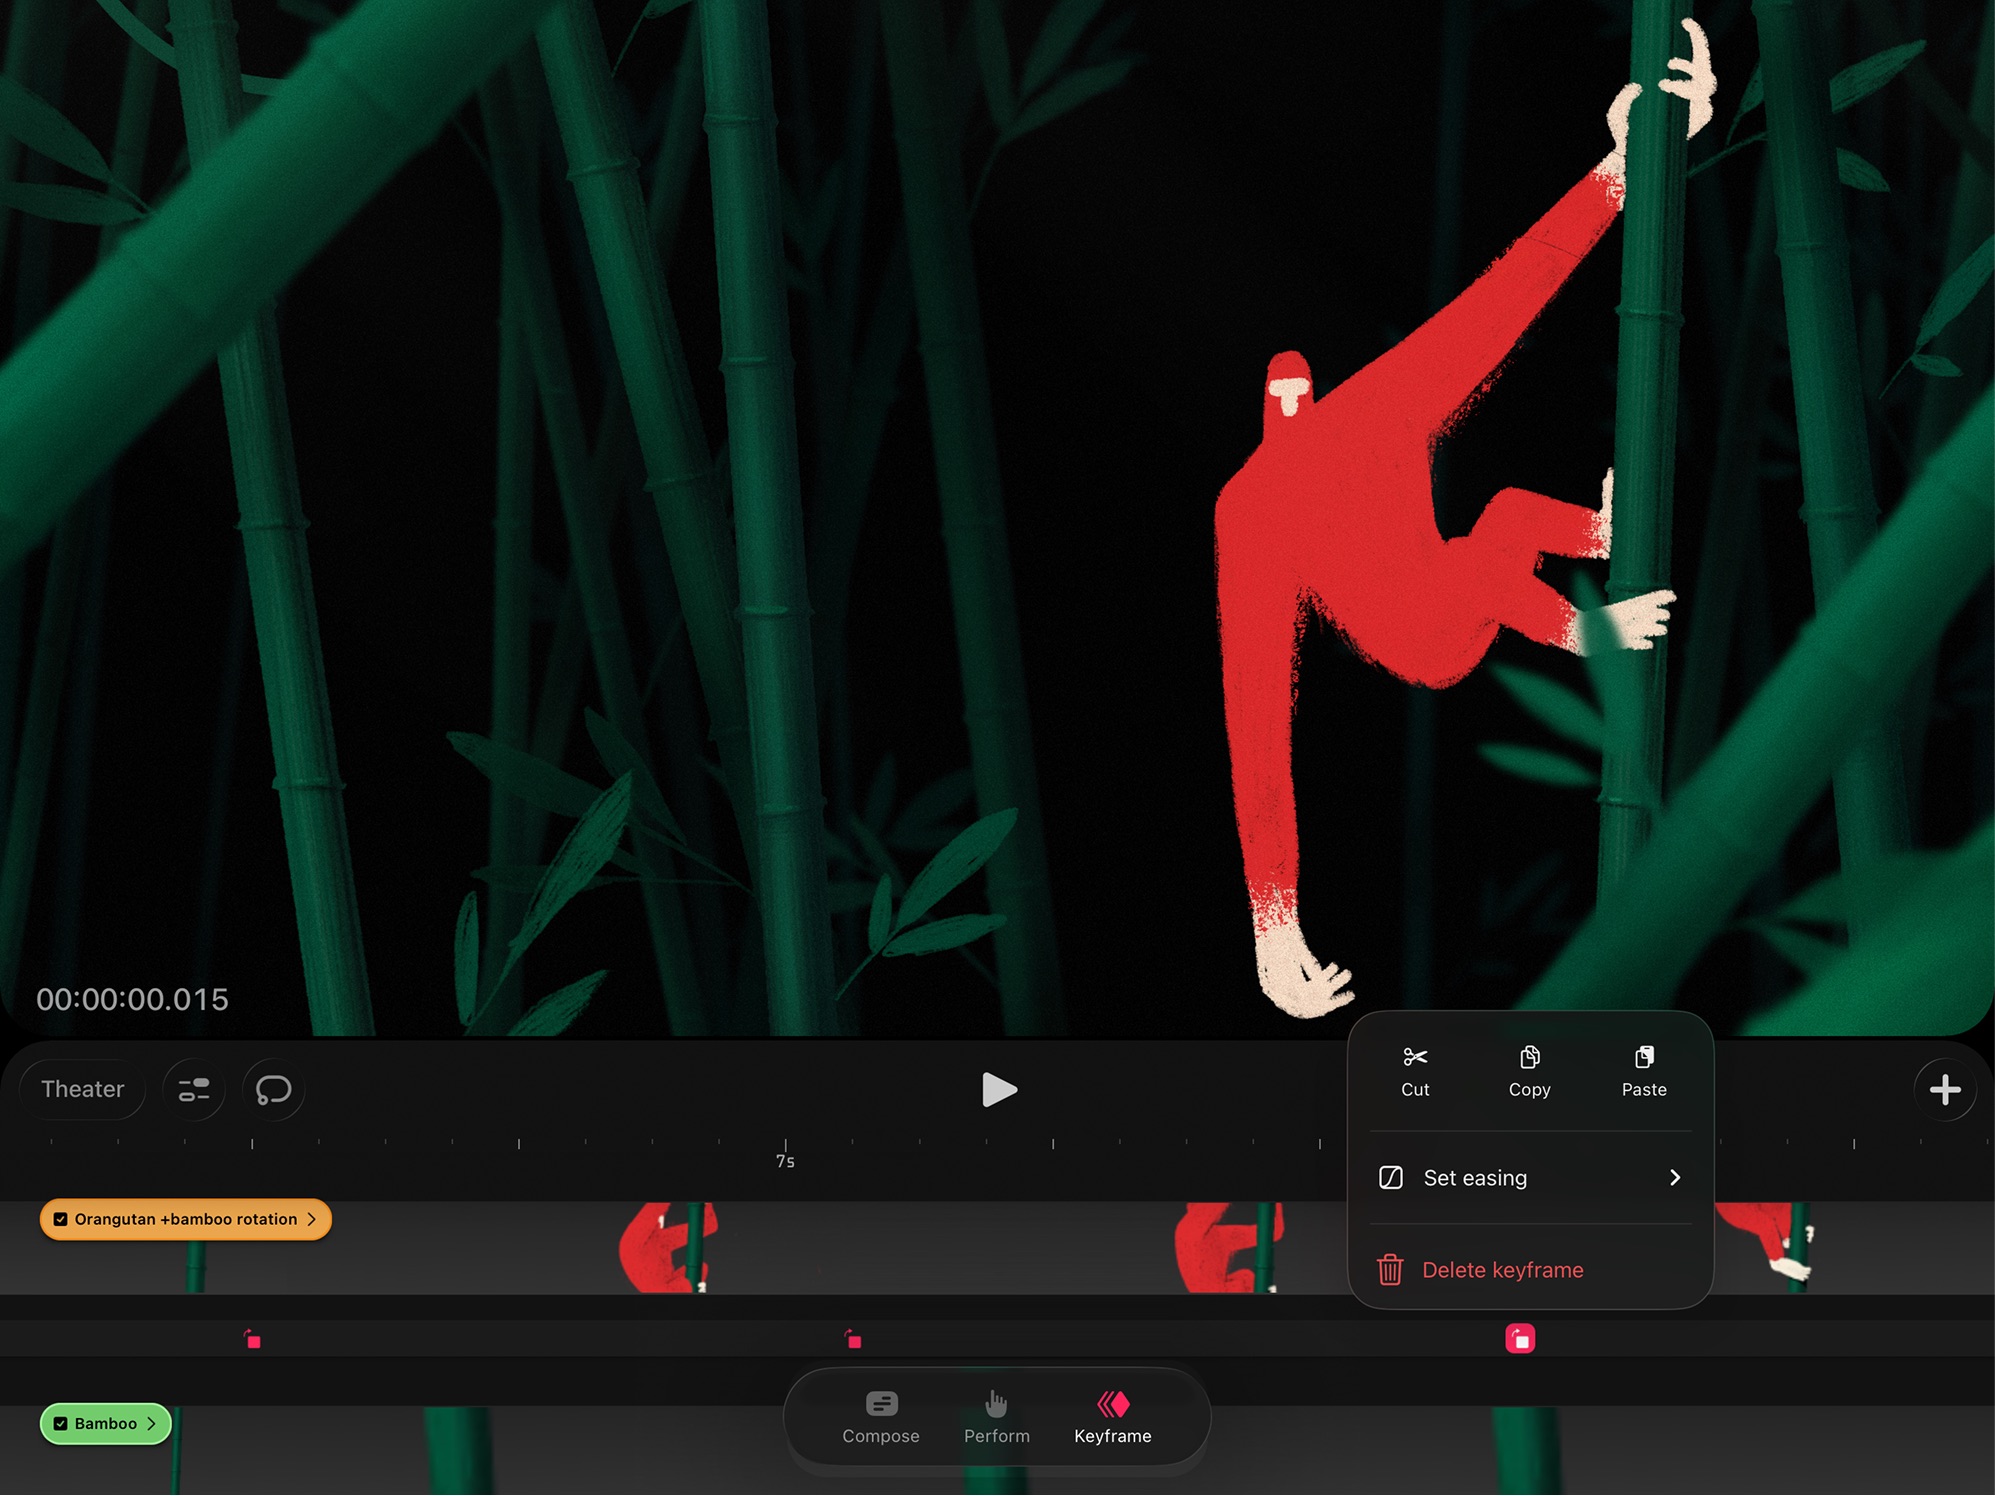
Task: Toggle the loop playback icon
Action: point(273,1090)
